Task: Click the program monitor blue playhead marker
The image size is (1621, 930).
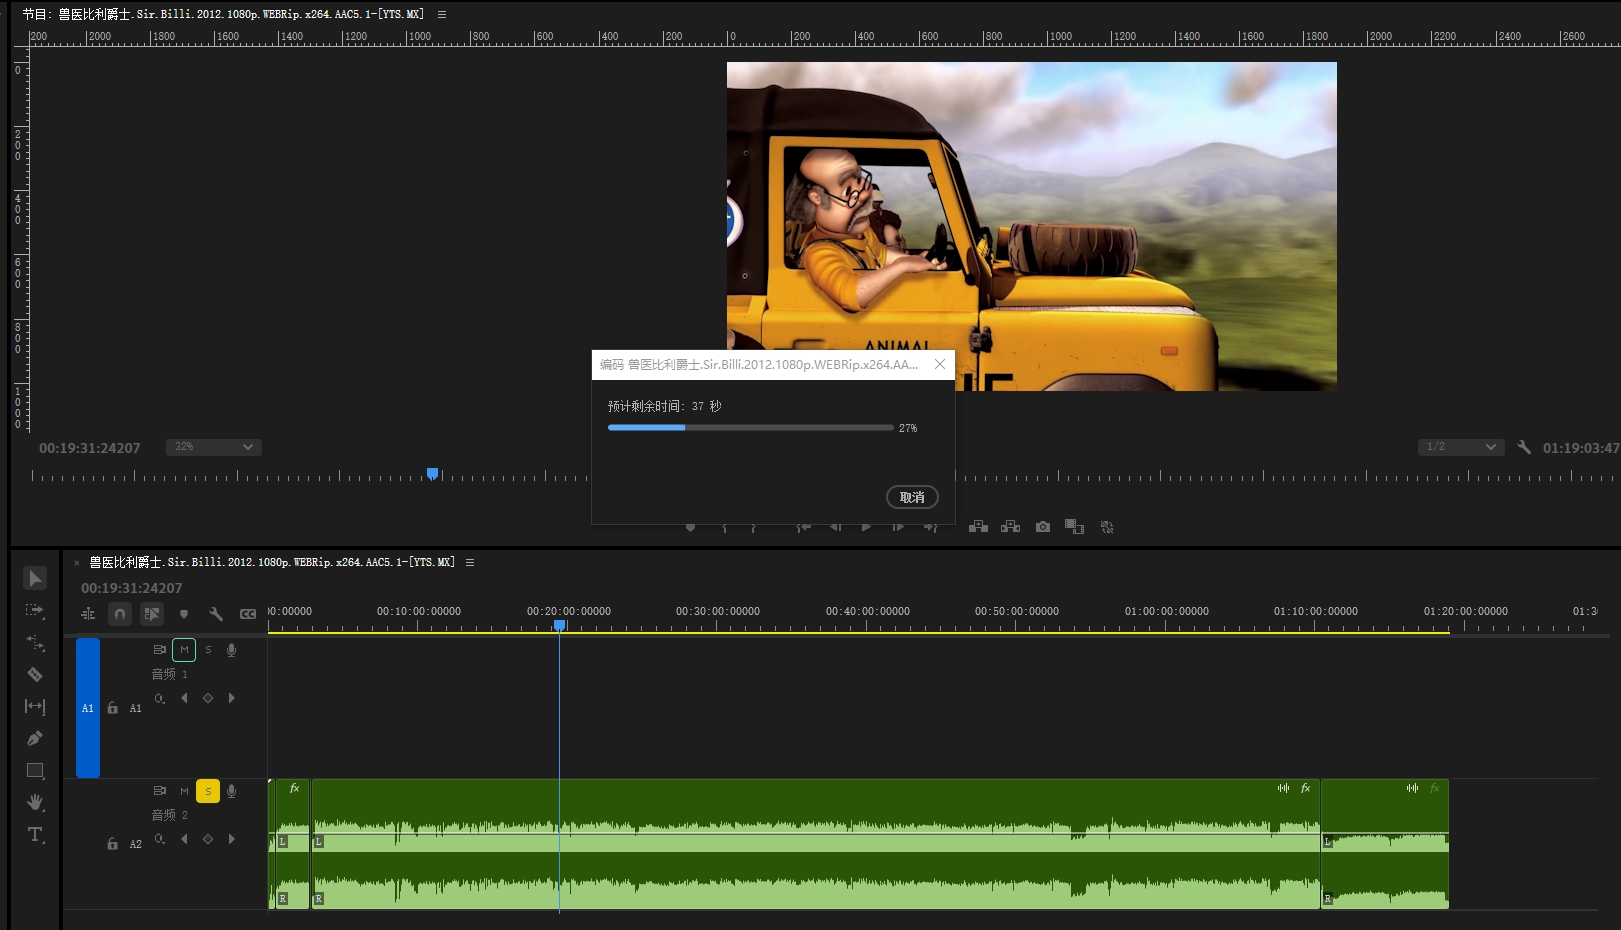Action: [432, 473]
